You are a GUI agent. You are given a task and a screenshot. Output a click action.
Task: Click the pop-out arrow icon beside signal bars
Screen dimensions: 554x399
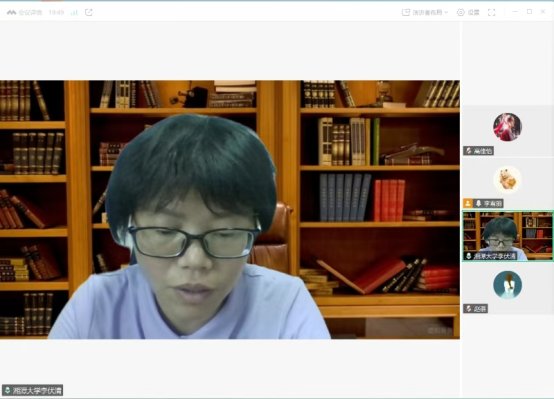89,12
